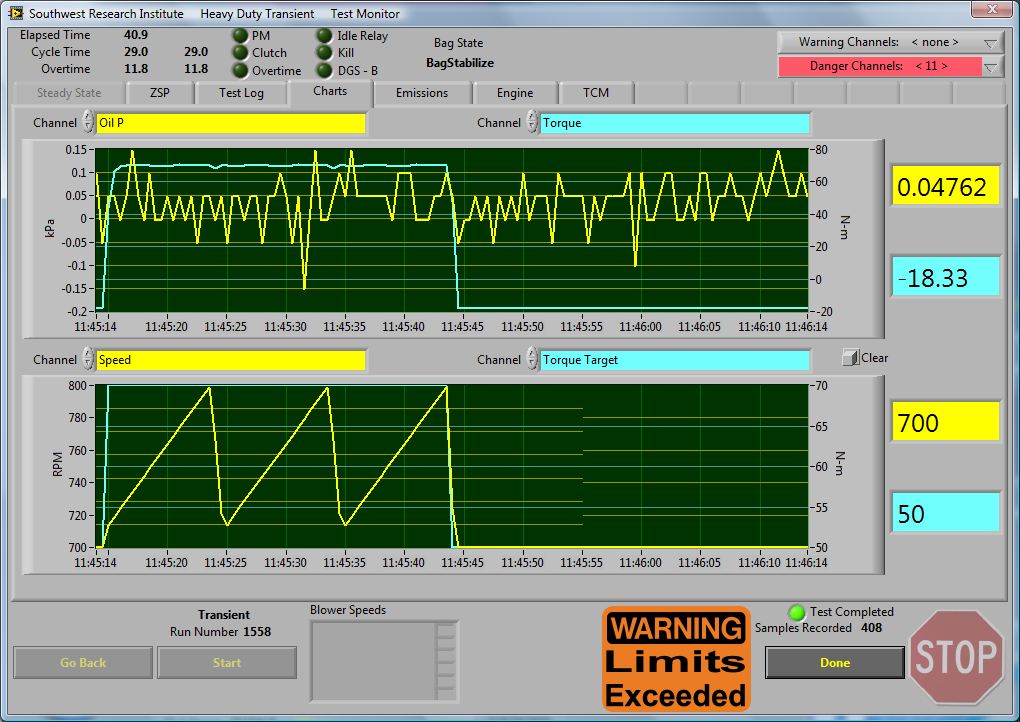The image size is (1020, 722).
Task: Click the cyan Torque channel field
Action: 675,123
